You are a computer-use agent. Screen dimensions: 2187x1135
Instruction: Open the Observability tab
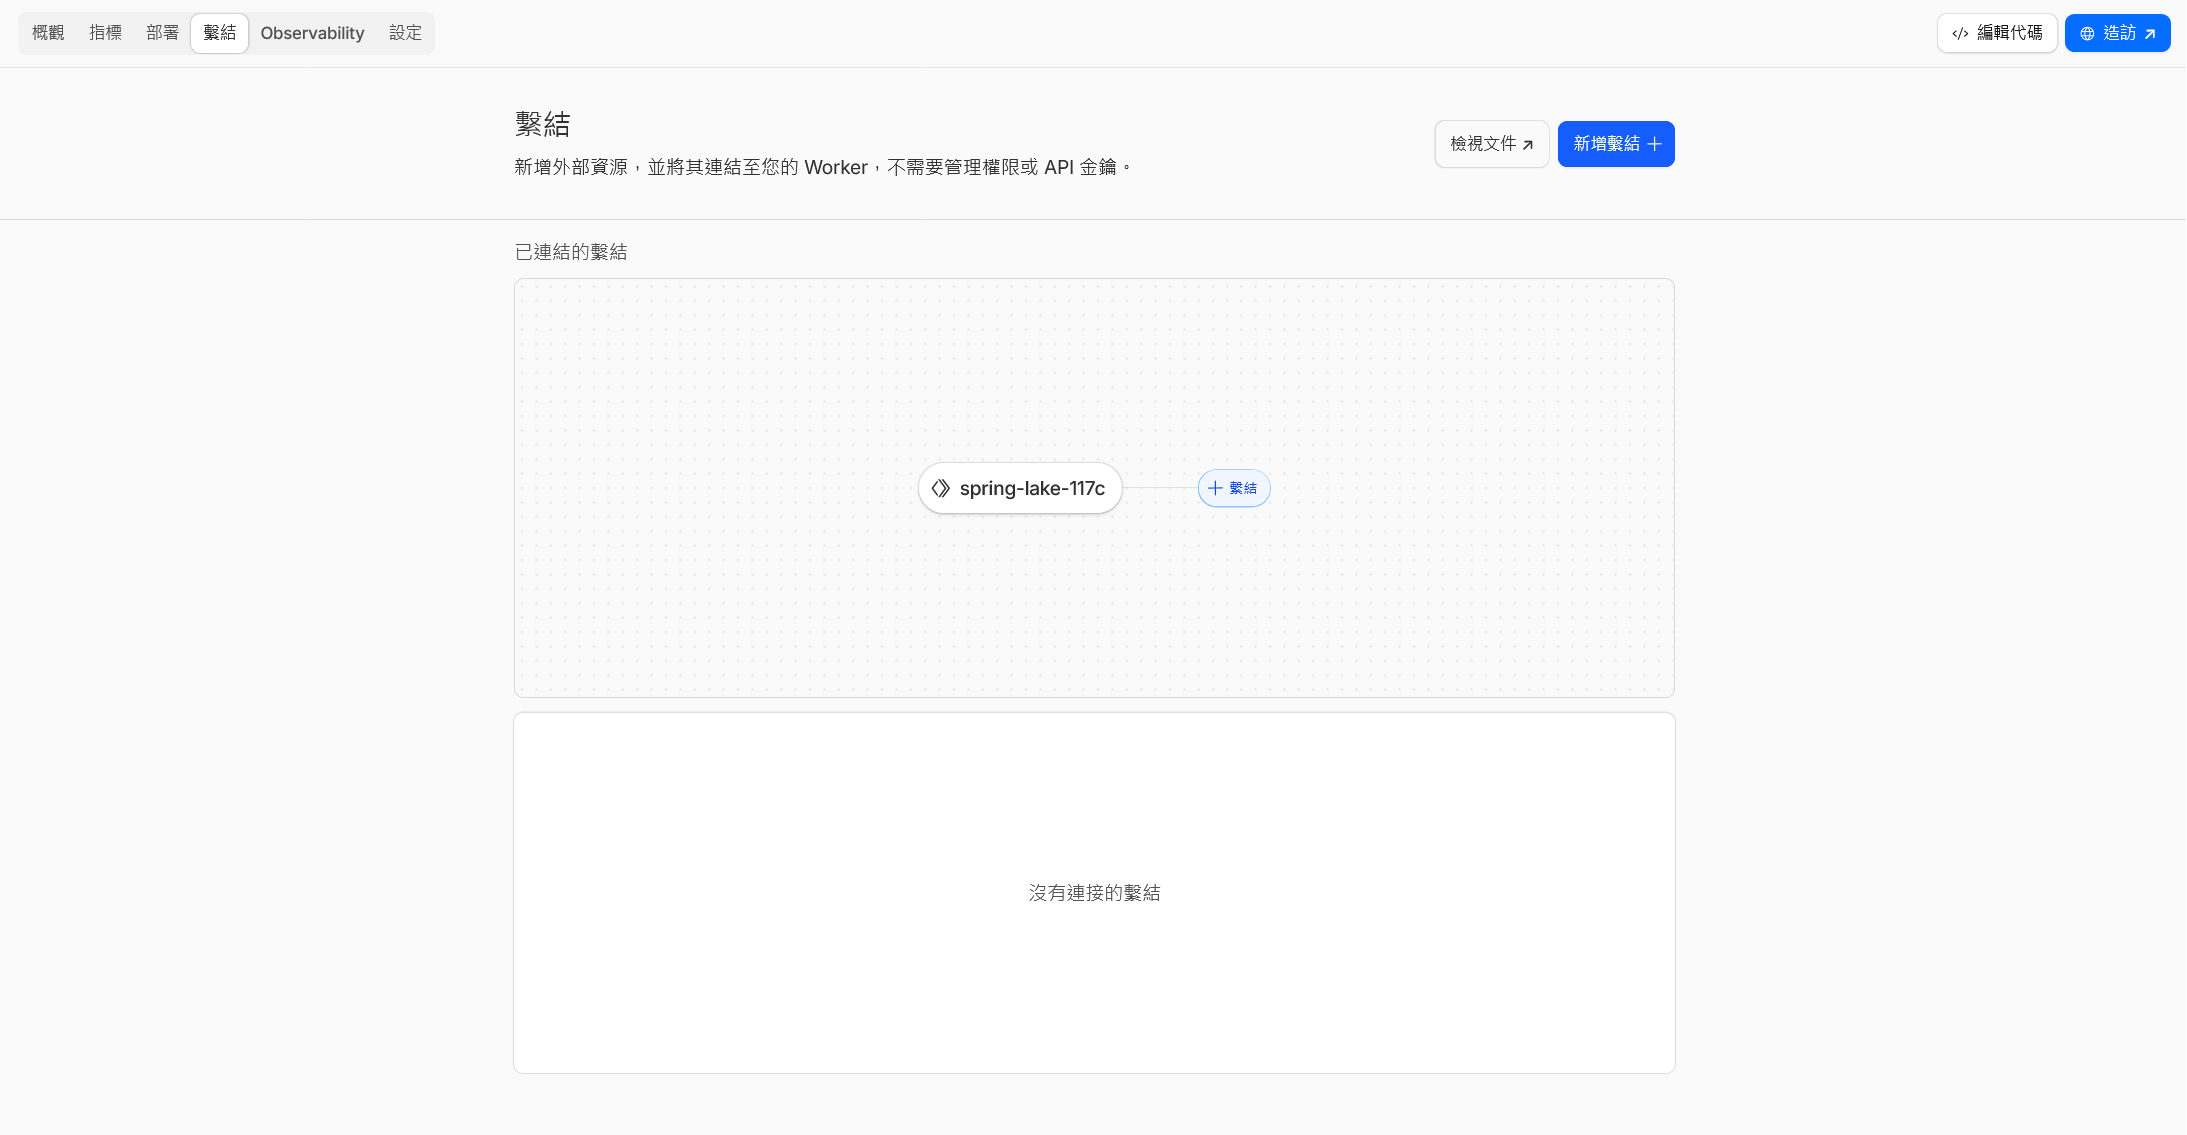pyautogui.click(x=312, y=33)
